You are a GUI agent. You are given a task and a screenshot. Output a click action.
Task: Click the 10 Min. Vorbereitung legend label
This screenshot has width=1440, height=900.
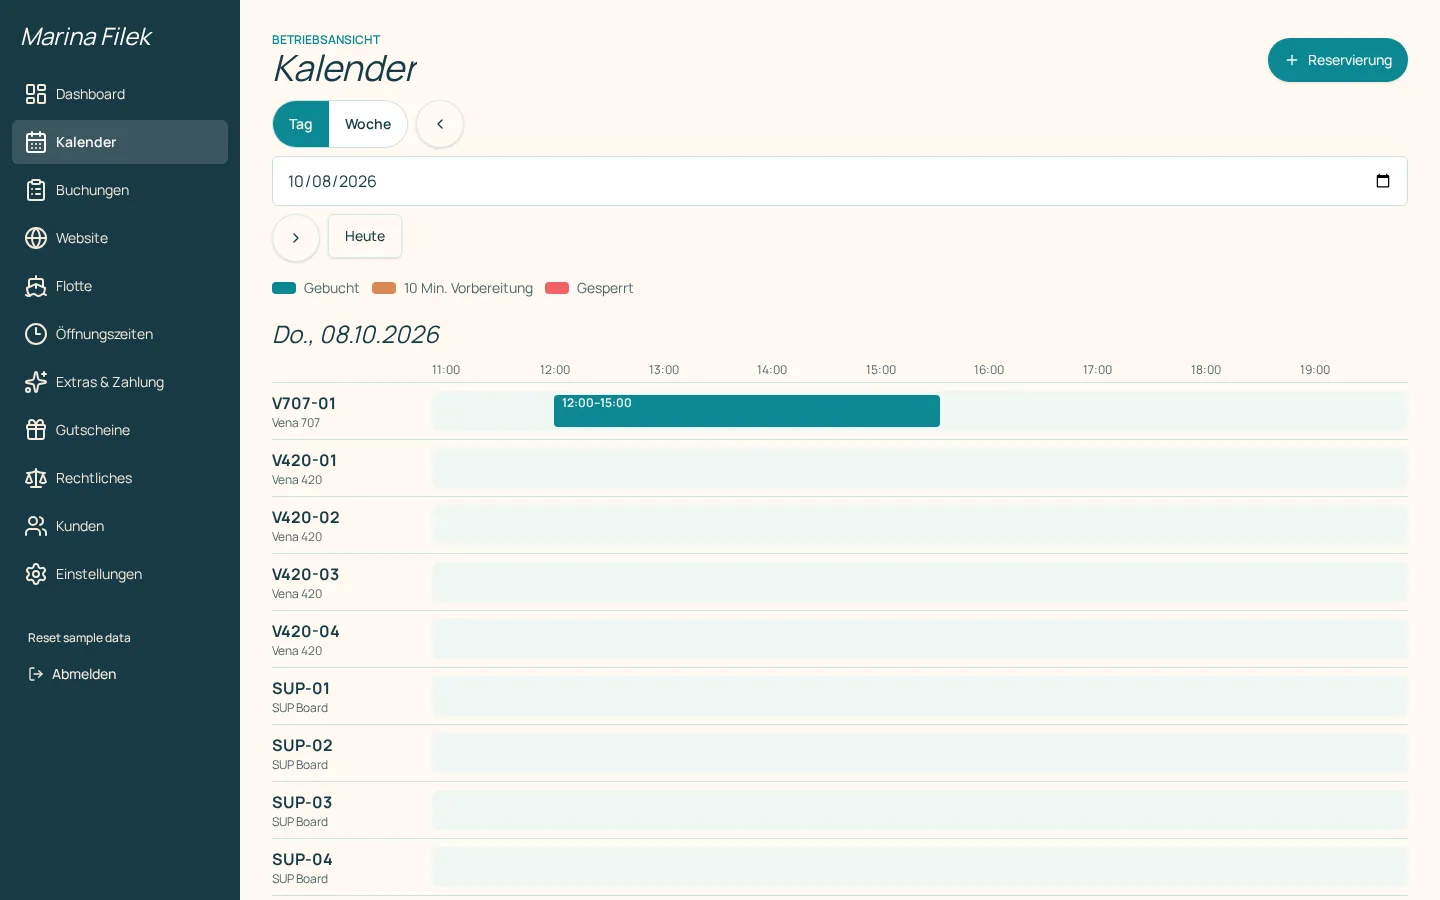[x=468, y=288]
